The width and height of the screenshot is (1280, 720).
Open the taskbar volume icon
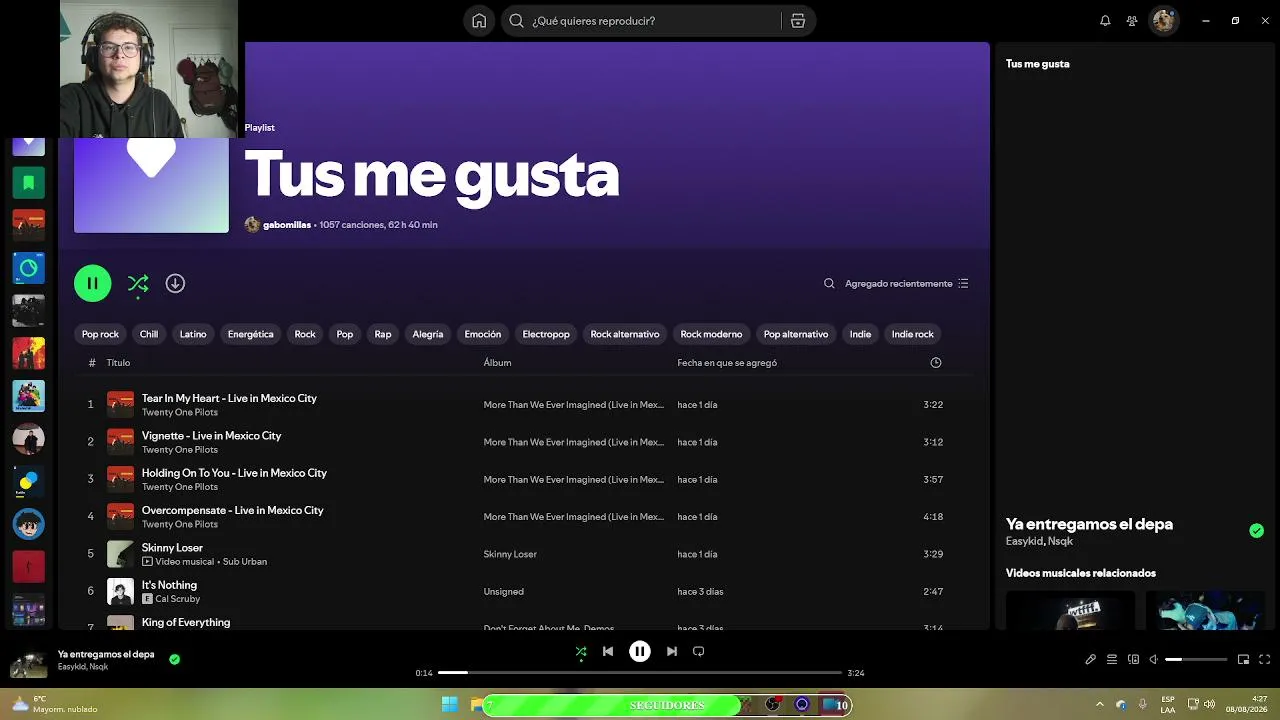tap(1210, 705)
